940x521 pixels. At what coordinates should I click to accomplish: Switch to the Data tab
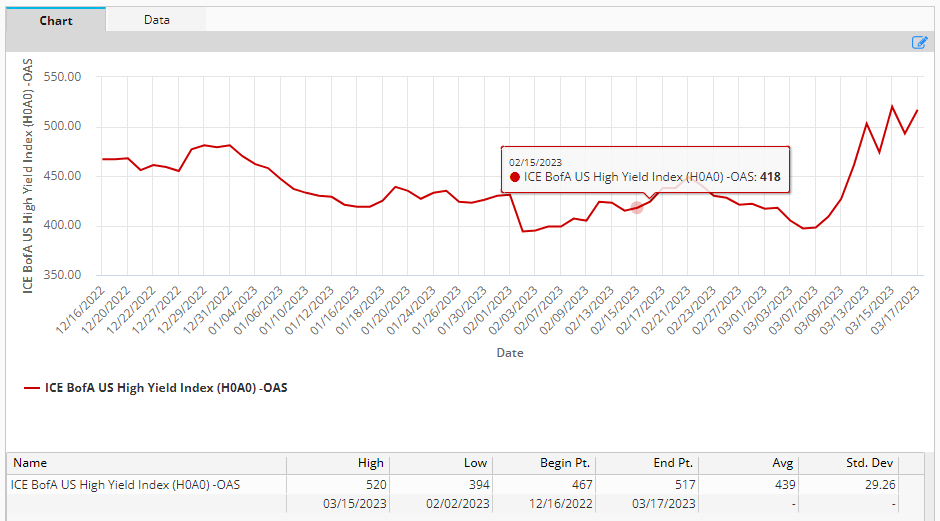tap(156, 20)
